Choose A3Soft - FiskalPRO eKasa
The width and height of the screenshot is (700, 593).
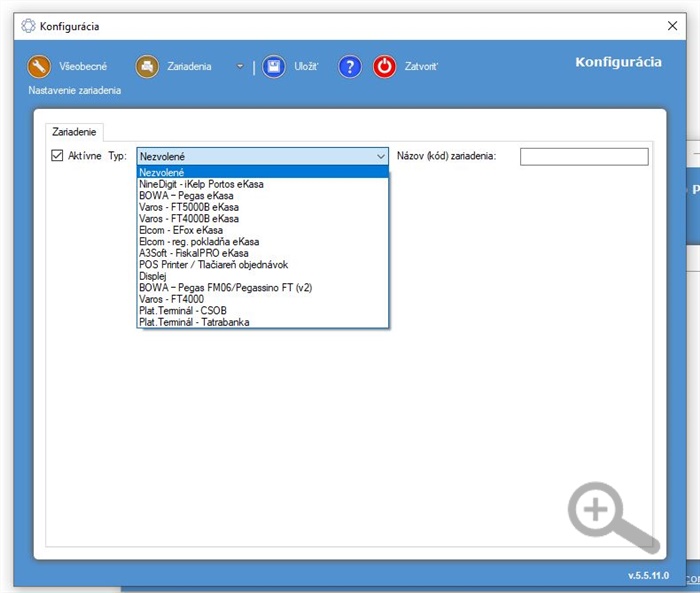(262, 253)
